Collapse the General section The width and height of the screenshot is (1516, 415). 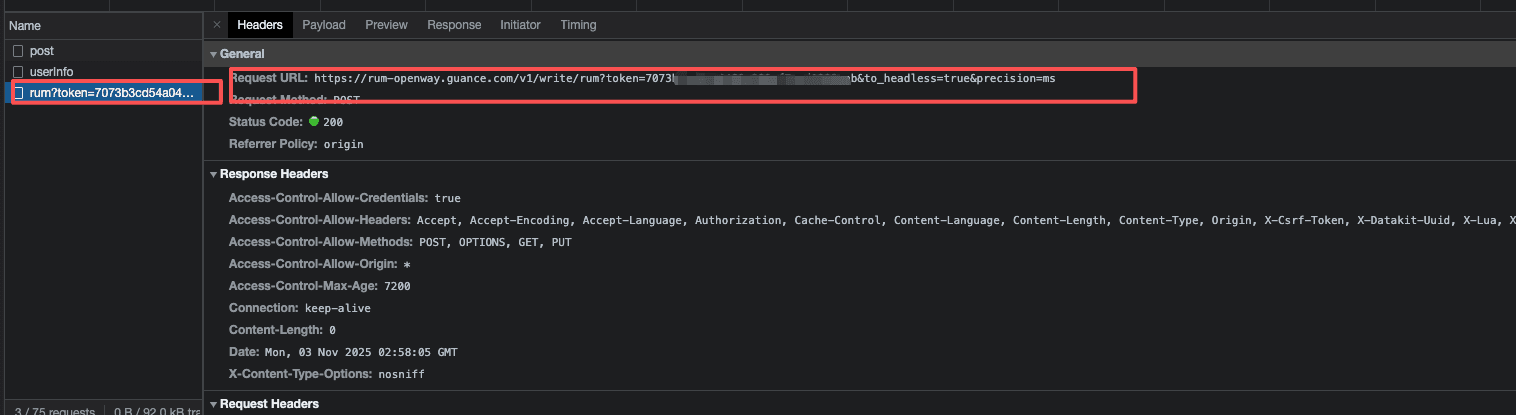242,54
